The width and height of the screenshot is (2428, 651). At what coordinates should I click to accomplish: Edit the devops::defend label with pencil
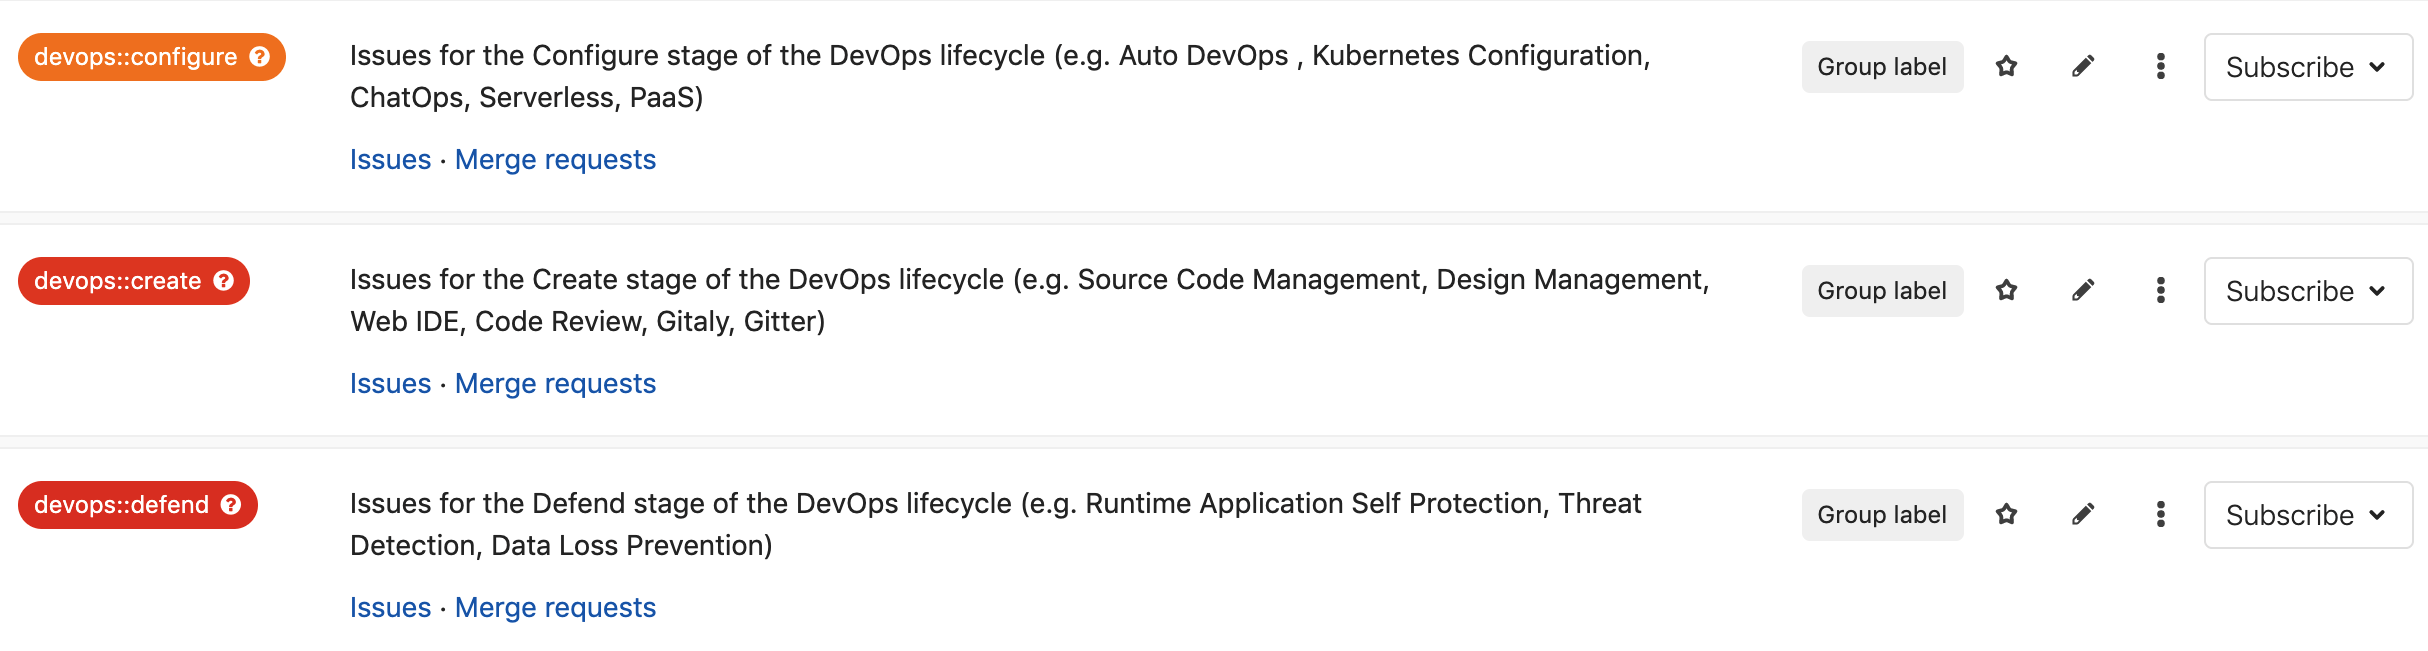point(2083,515)
